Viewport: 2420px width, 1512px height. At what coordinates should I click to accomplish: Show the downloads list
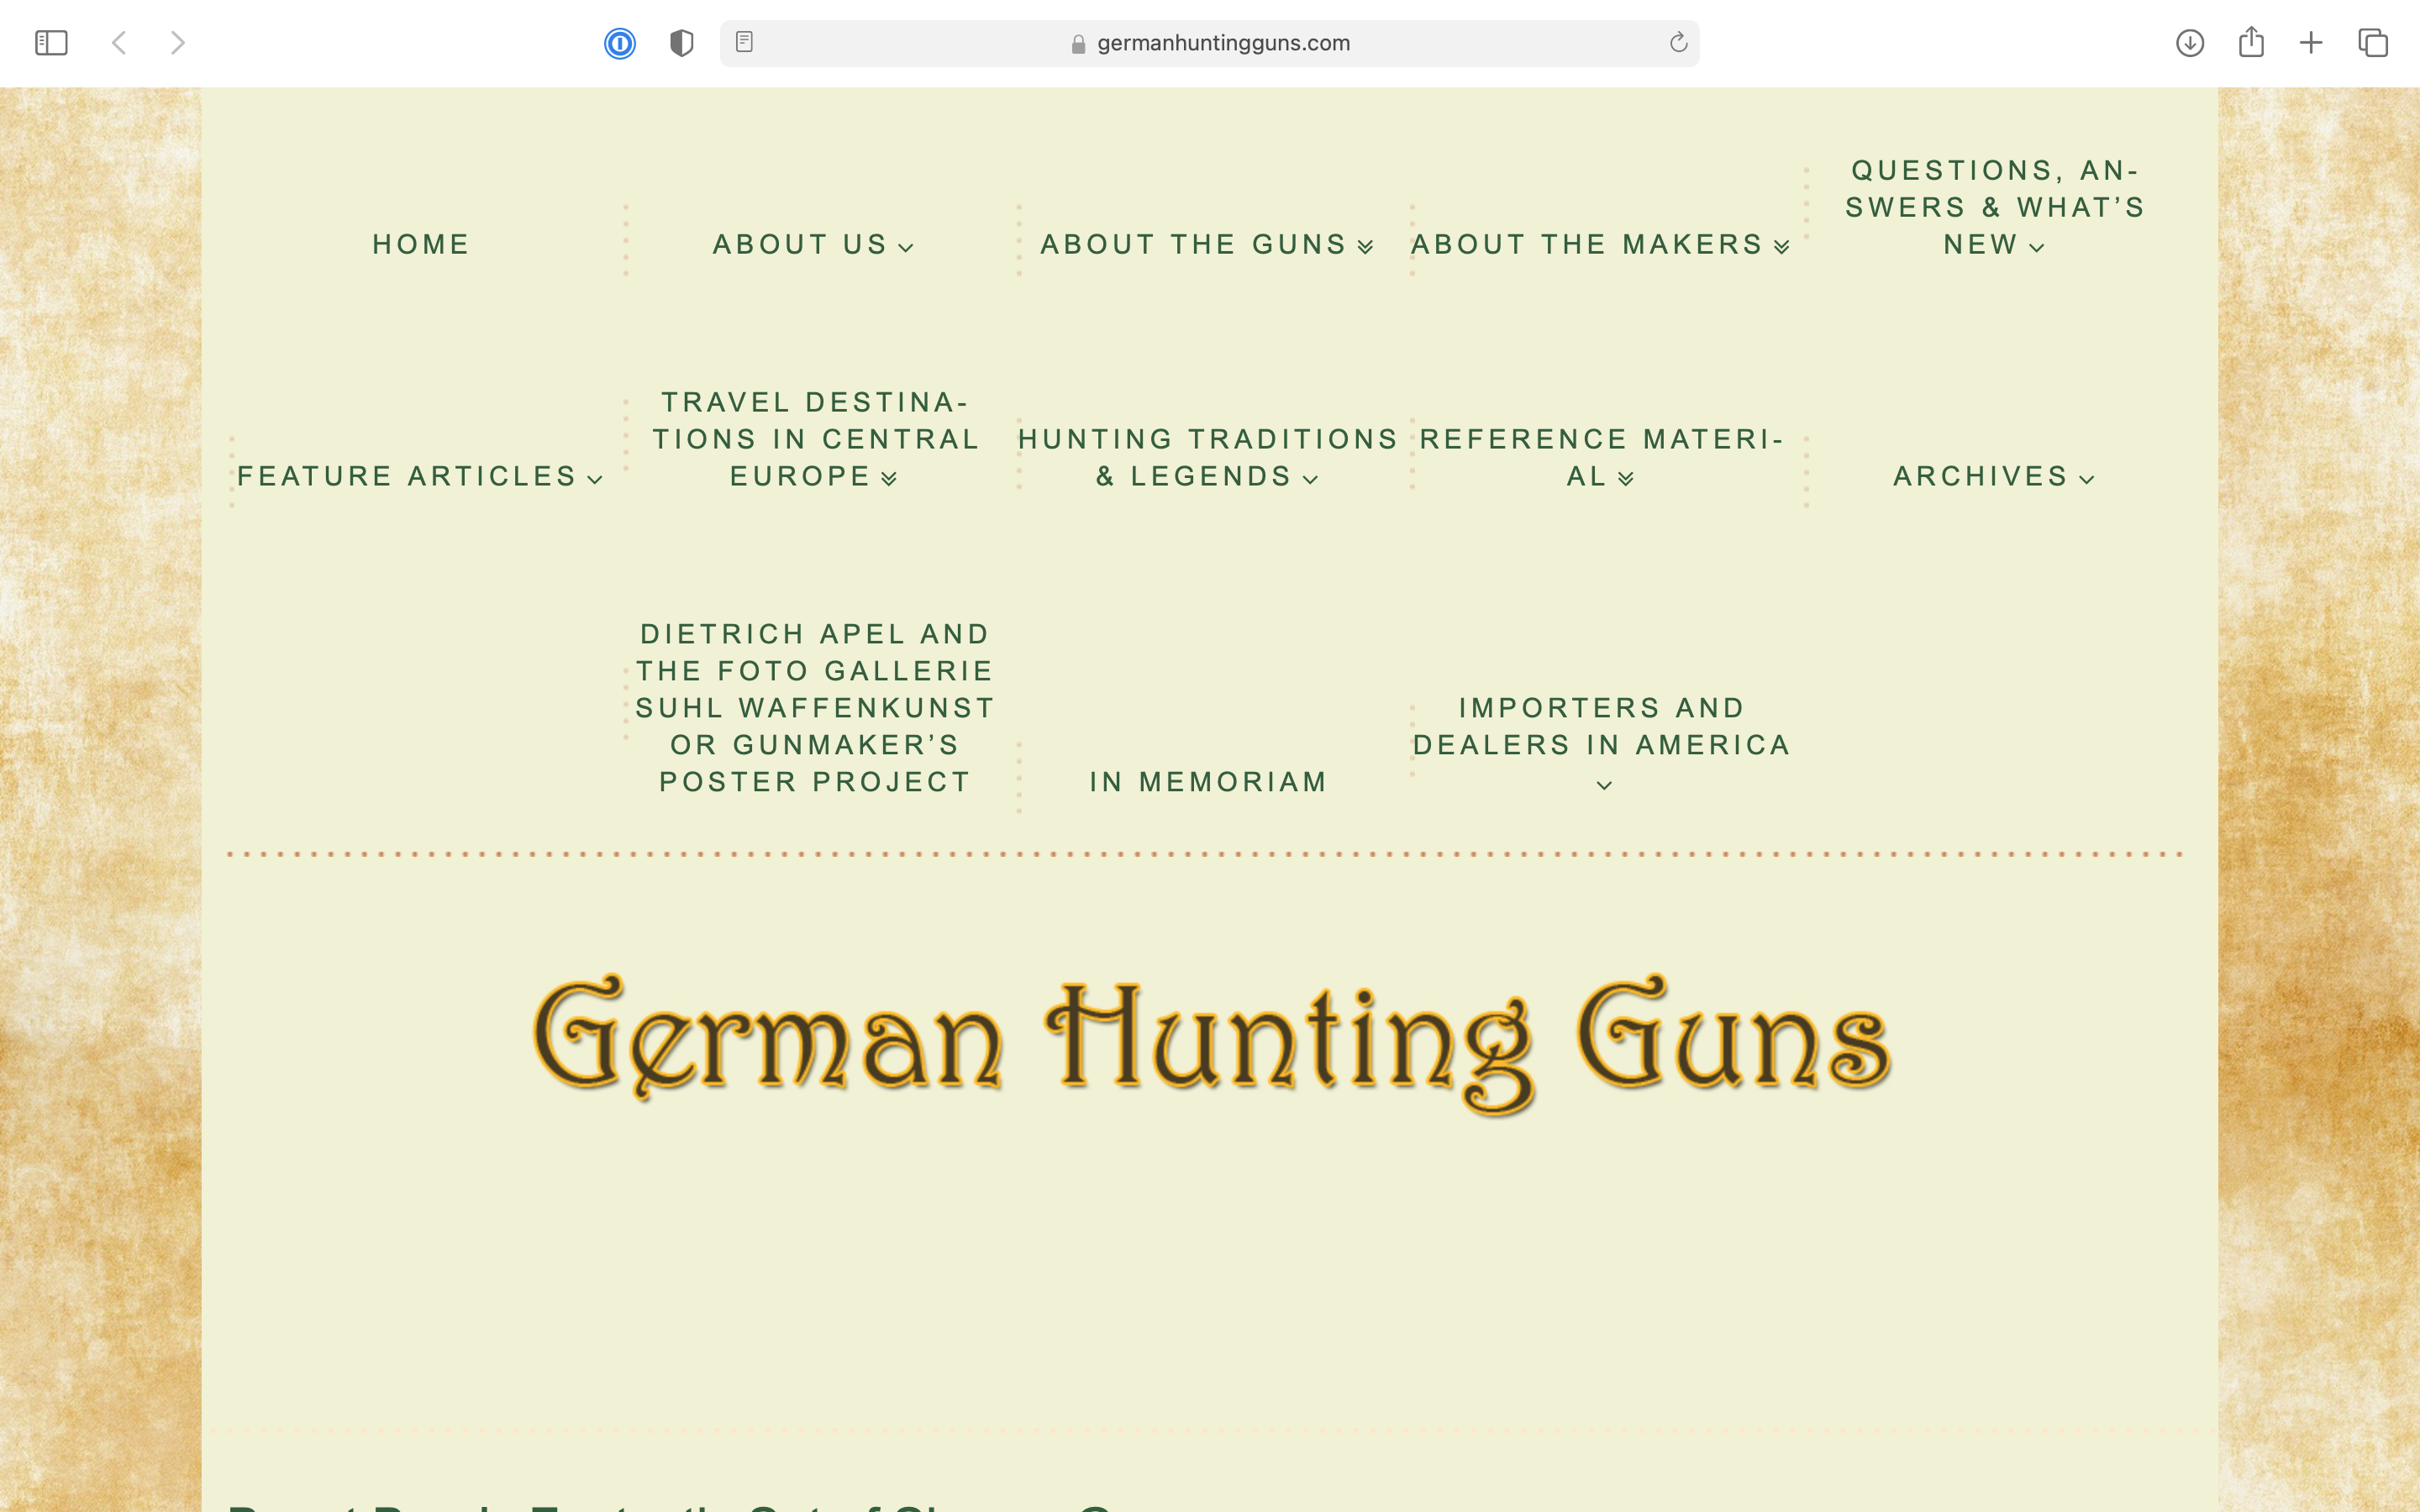[x=2190, y=43]
